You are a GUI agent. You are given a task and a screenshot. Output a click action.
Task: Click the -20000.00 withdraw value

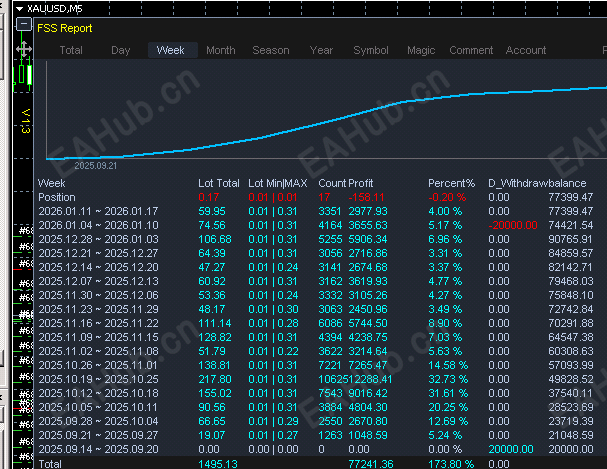click(513, 225)
